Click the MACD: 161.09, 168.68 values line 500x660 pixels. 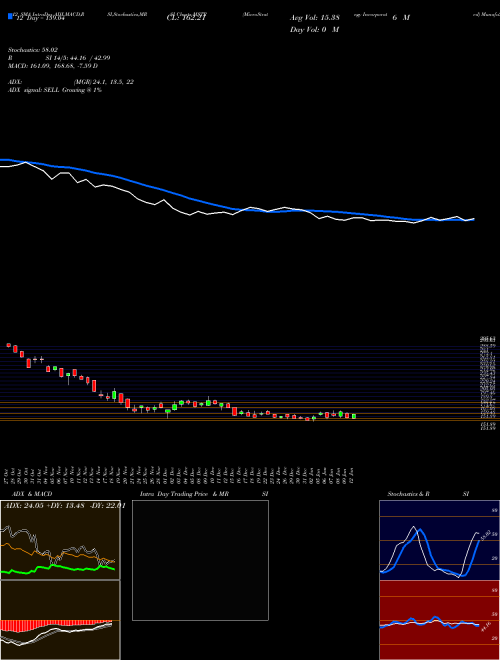coord(53,66)
